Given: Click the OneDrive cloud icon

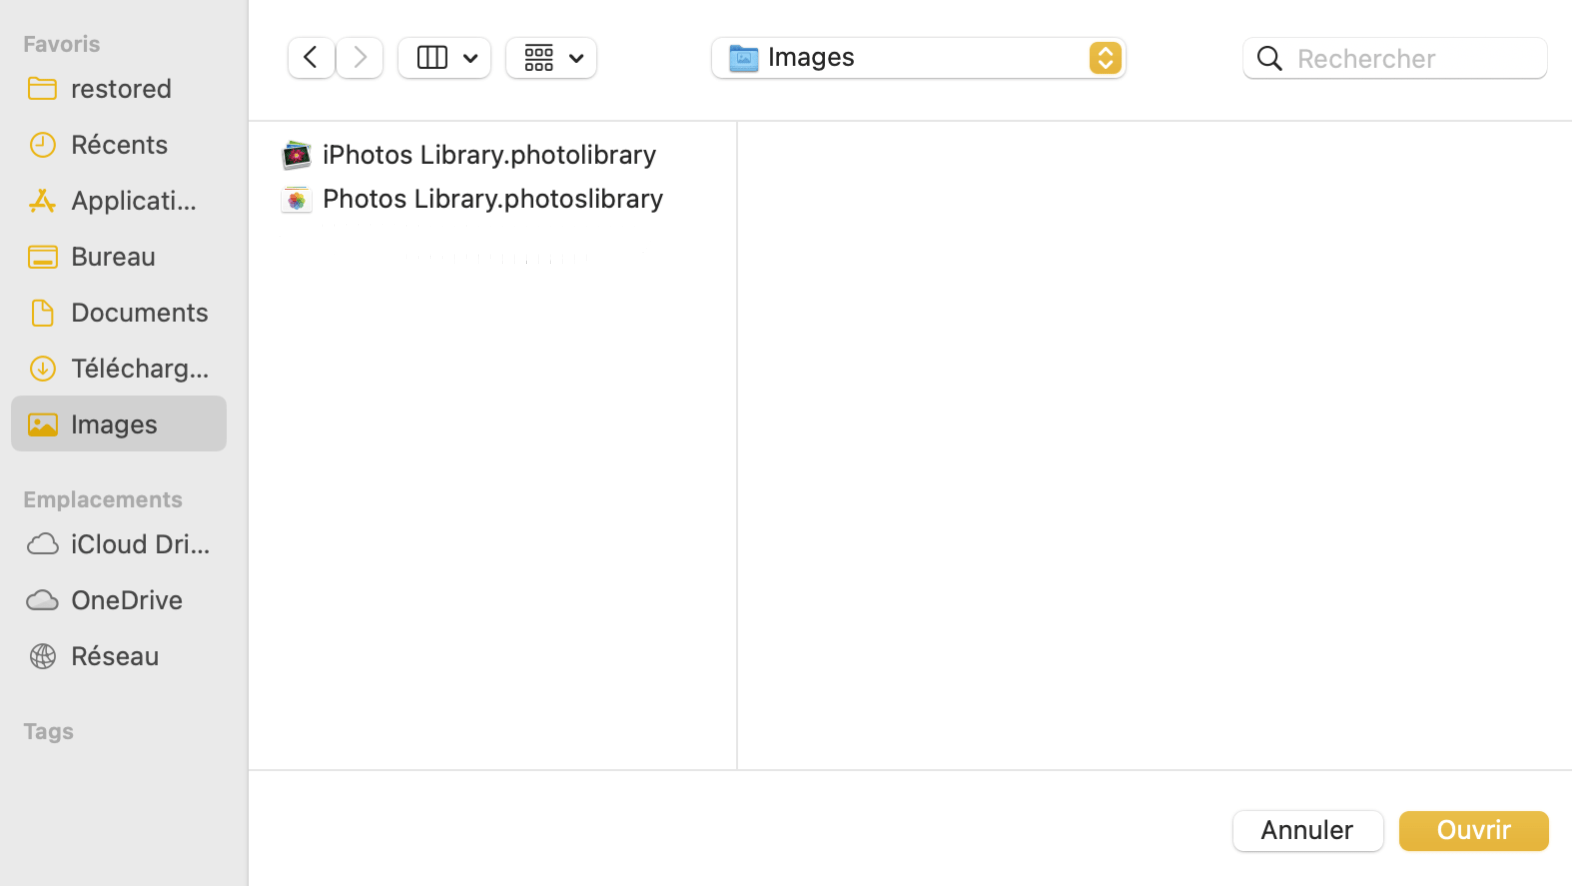Looking at the screenshot, I should coord(42,600).
